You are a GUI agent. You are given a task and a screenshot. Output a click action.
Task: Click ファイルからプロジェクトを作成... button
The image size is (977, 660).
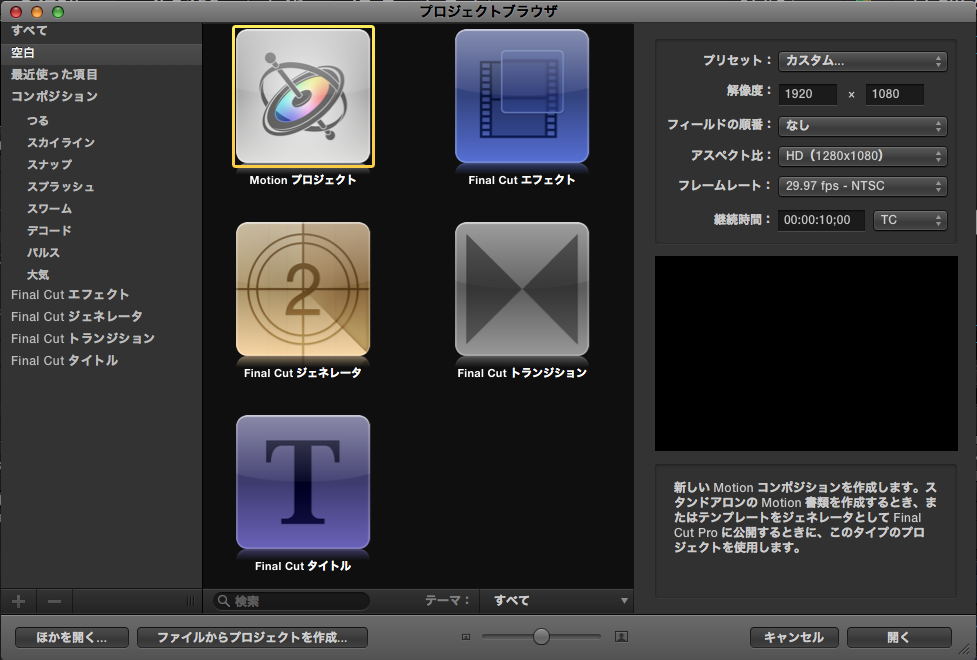252,638
